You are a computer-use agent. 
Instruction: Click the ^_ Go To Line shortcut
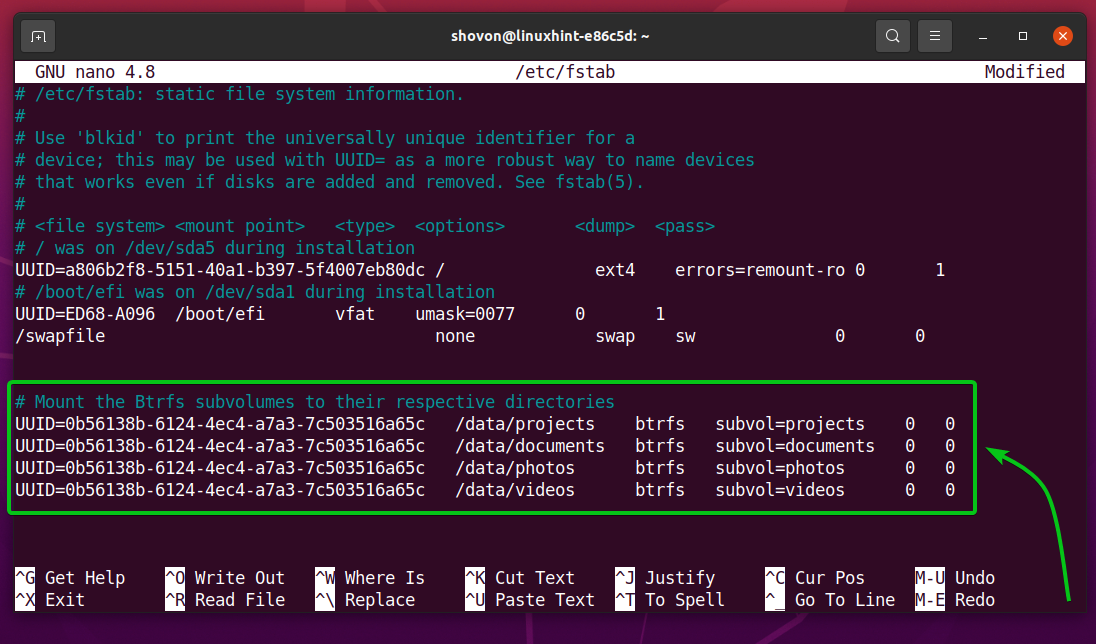point(830,600)
